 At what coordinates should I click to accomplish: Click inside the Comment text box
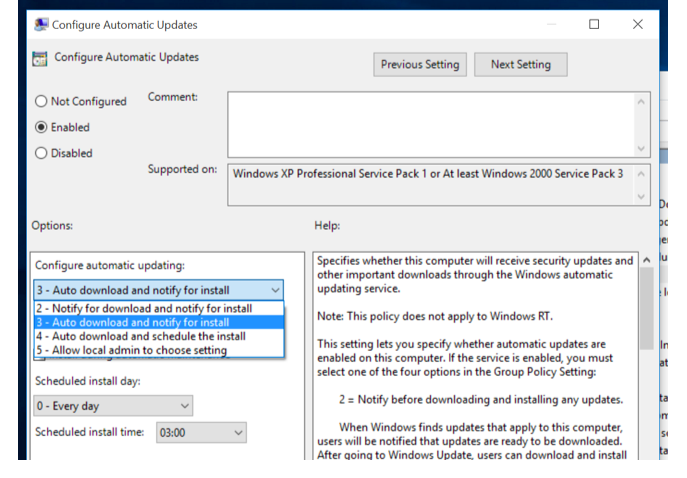(431, 124)
